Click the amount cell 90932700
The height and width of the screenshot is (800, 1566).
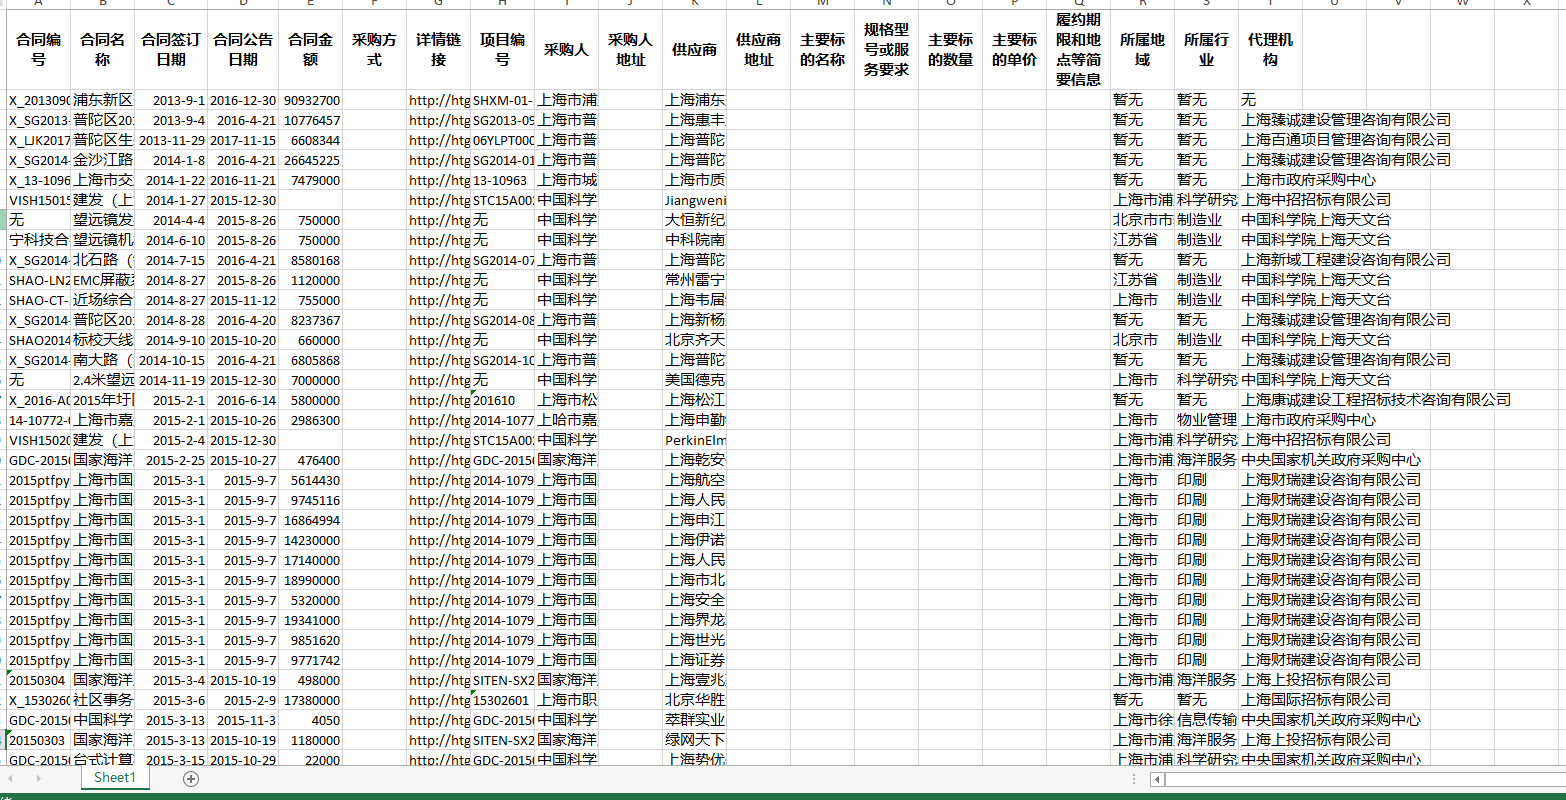[x=311, y=100]
